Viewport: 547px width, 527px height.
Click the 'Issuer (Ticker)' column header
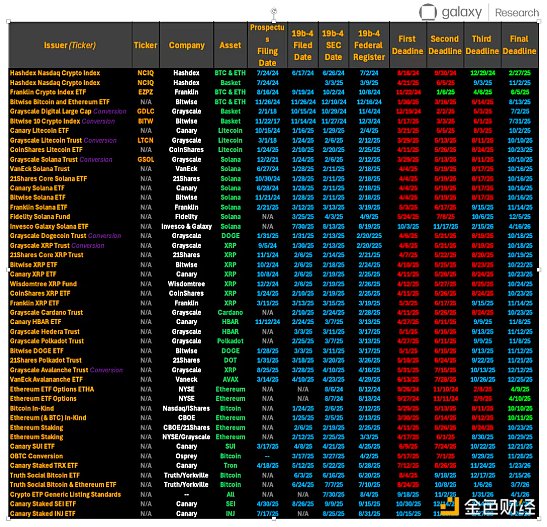click(70, 45)
